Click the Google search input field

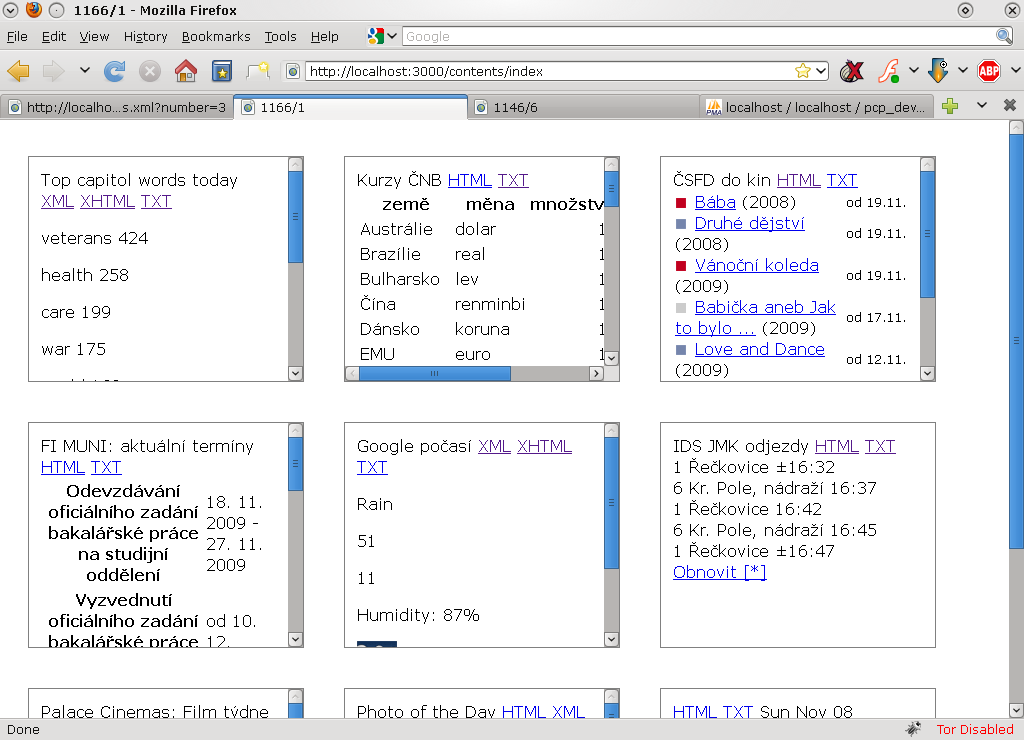click(x=699, y=36)
